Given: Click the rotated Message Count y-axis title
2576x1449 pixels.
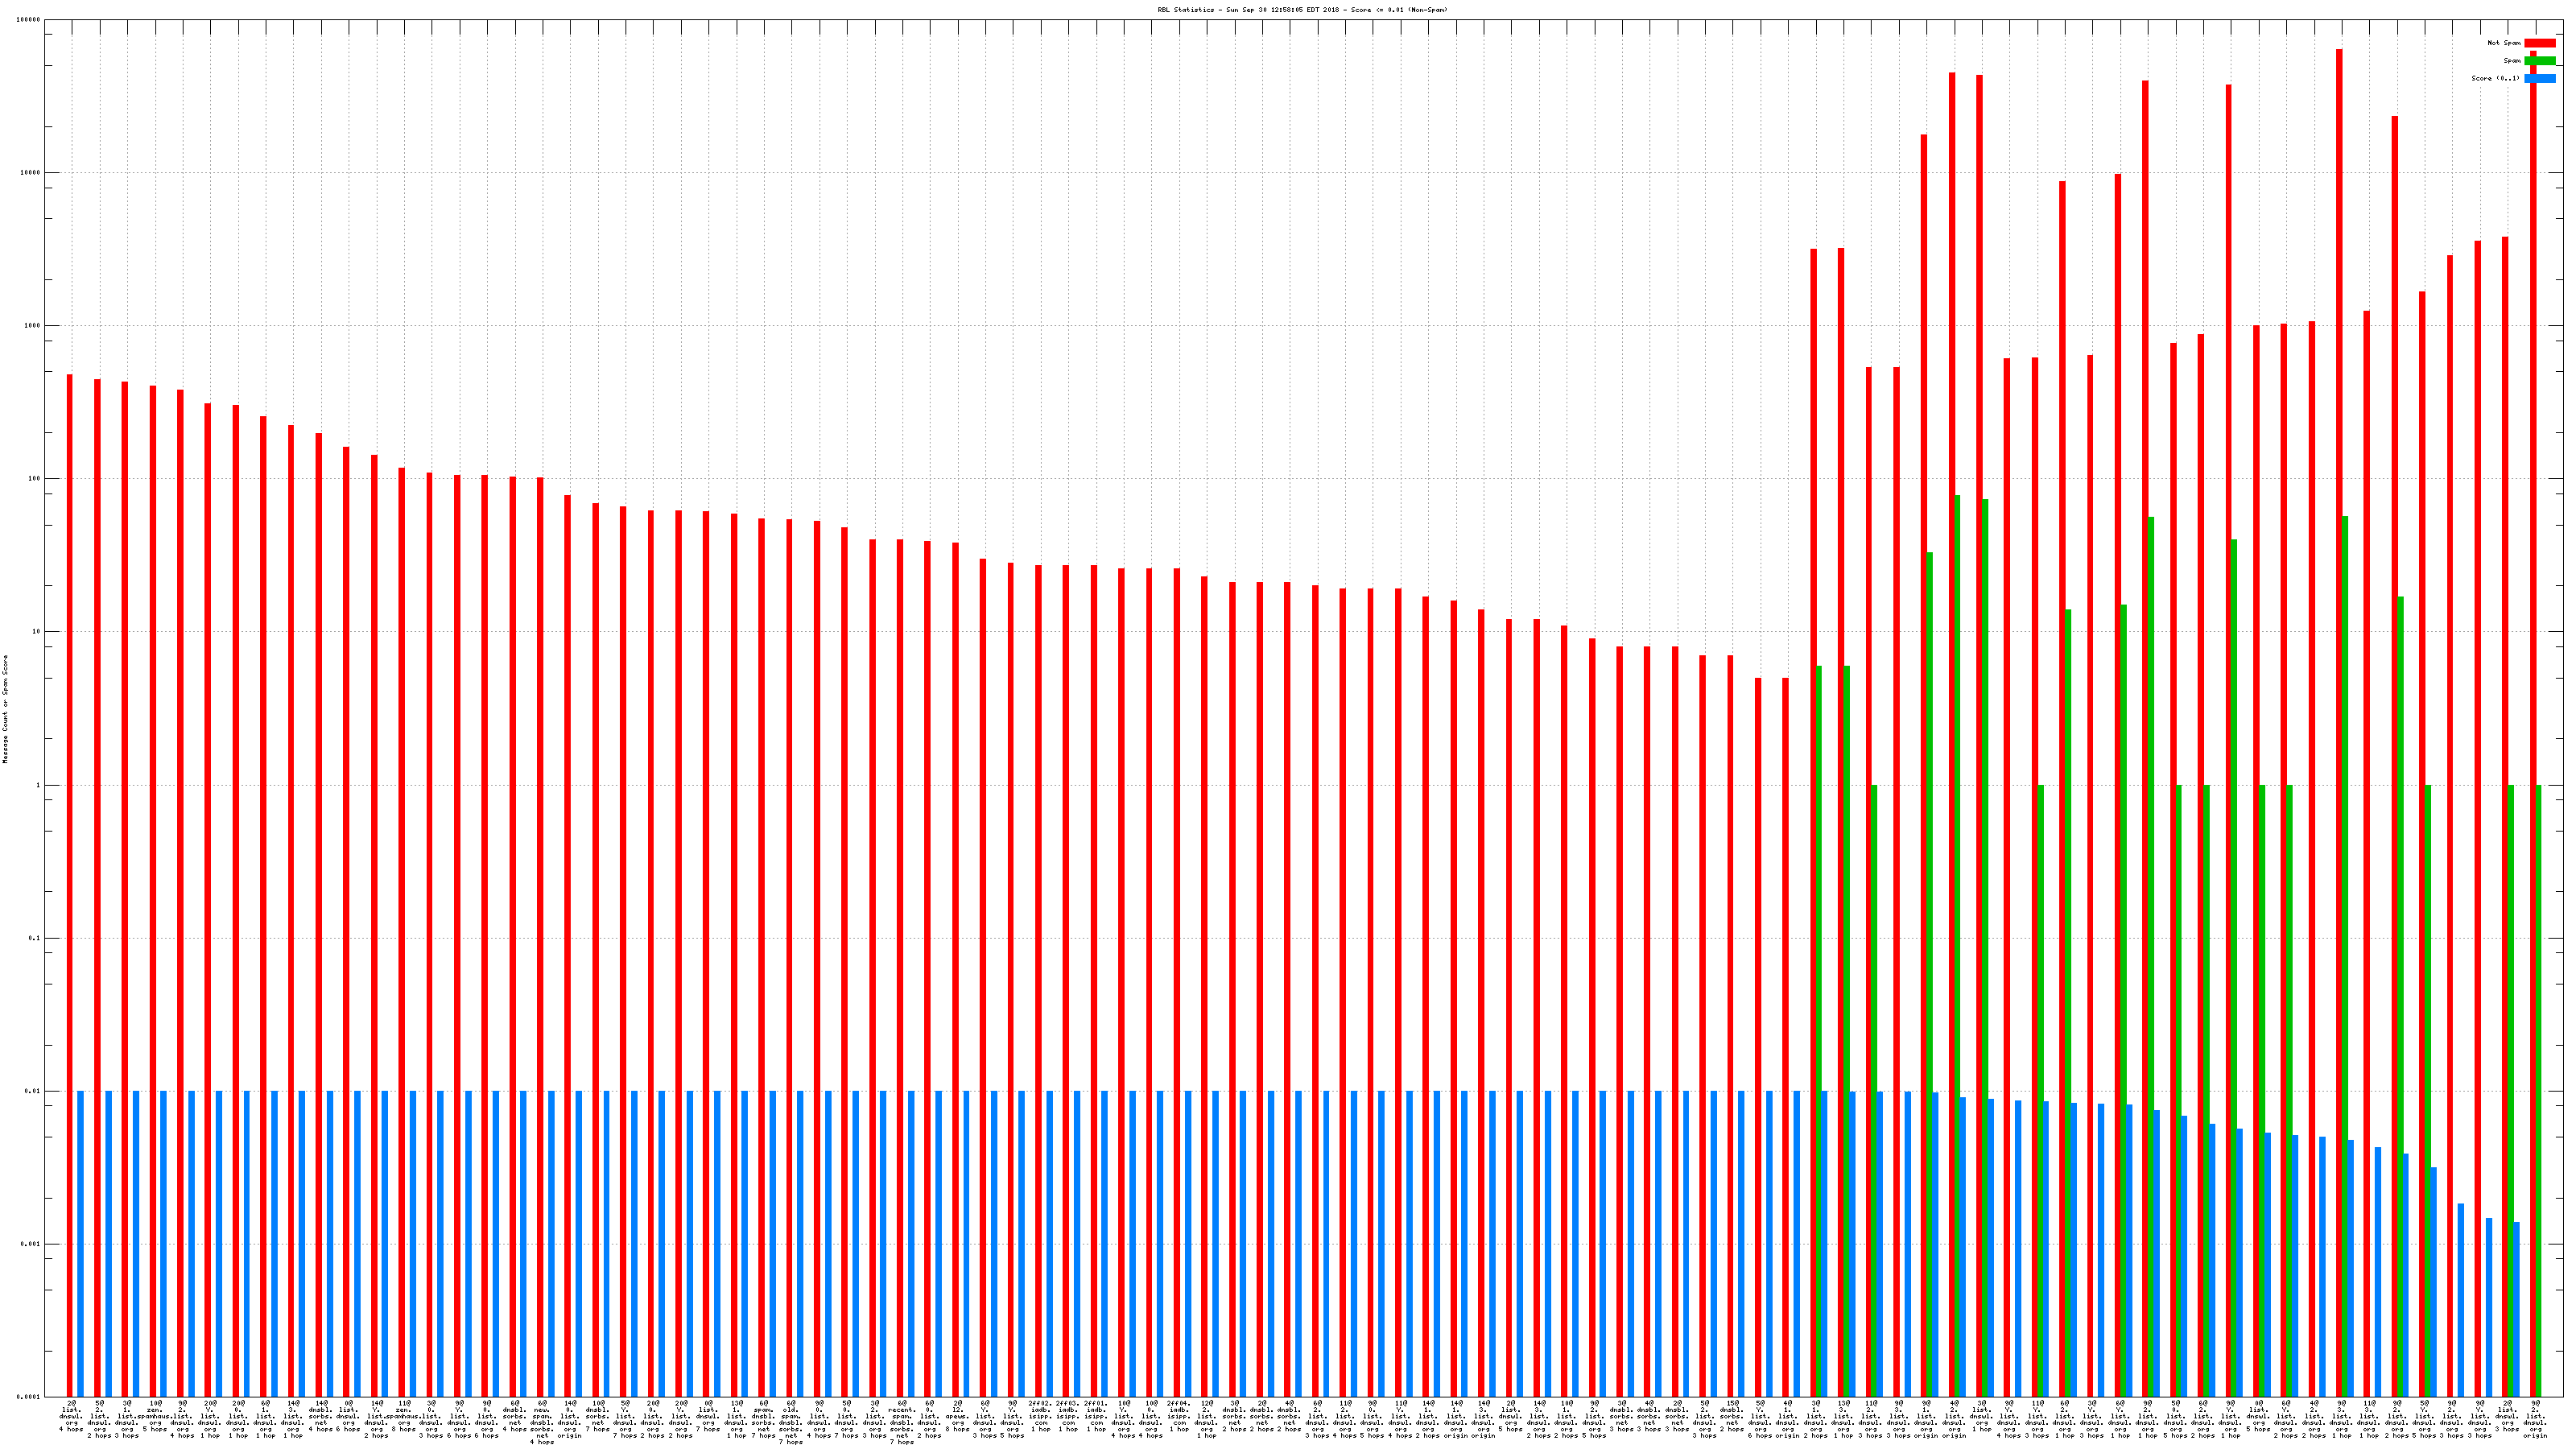Looking at the screenshot, I should tap(5, 709).
